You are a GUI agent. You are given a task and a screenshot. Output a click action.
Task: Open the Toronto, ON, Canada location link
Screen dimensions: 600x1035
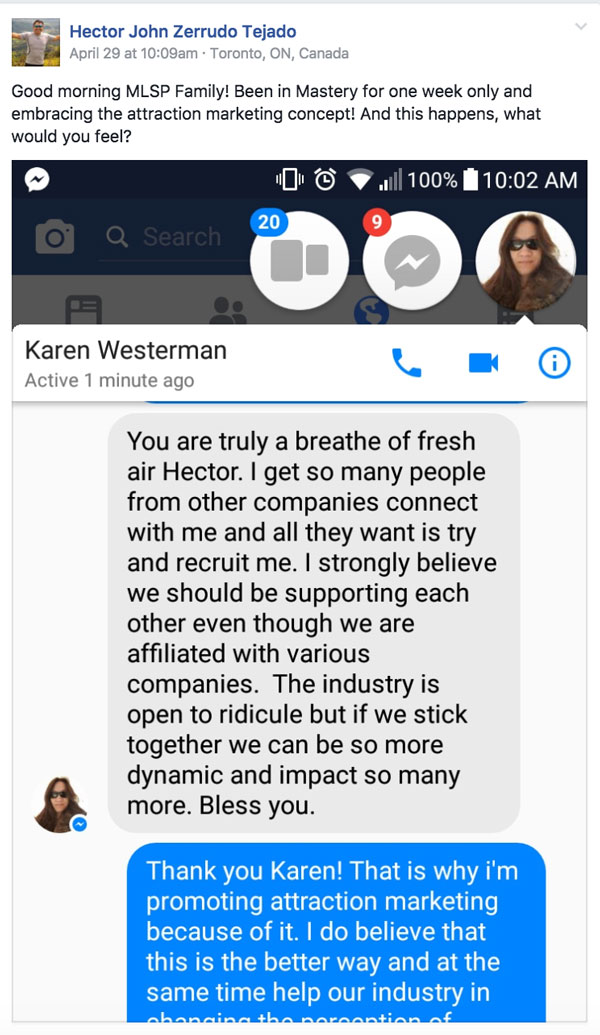(279, 53)
